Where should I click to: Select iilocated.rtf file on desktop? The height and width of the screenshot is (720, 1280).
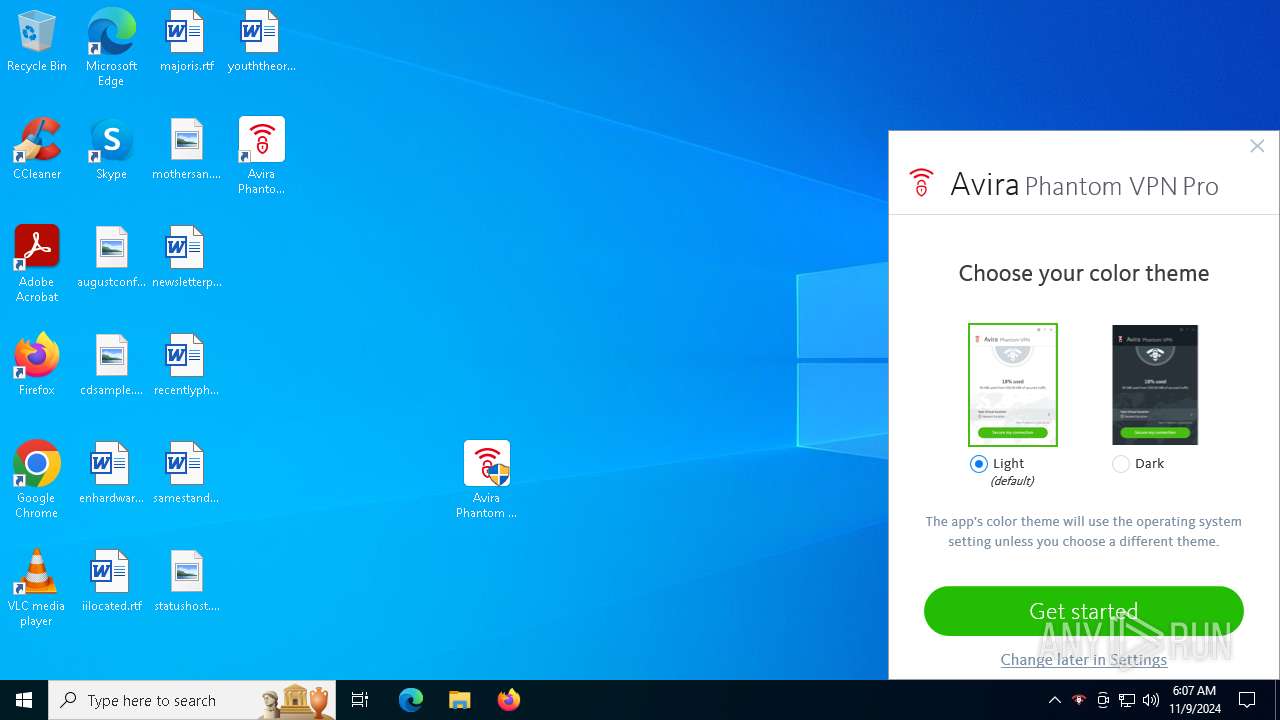click(x=111, y=582)
